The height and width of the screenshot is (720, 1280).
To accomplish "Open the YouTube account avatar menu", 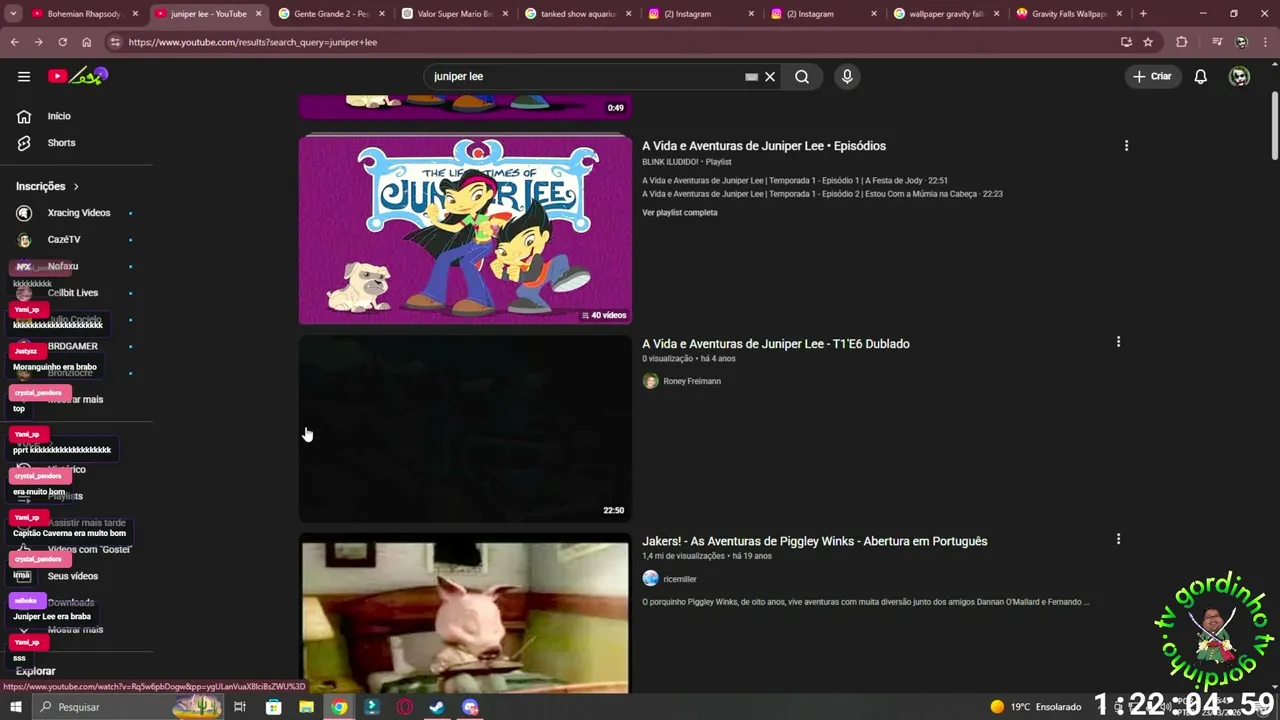I will pyautogui.click(x=1239, y=76).
